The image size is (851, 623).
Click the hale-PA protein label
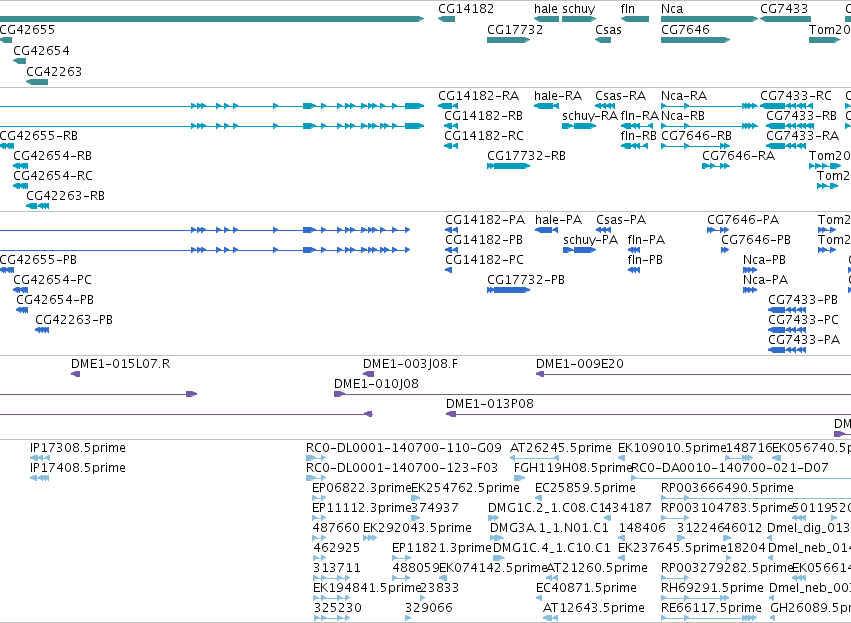[558, 220]
